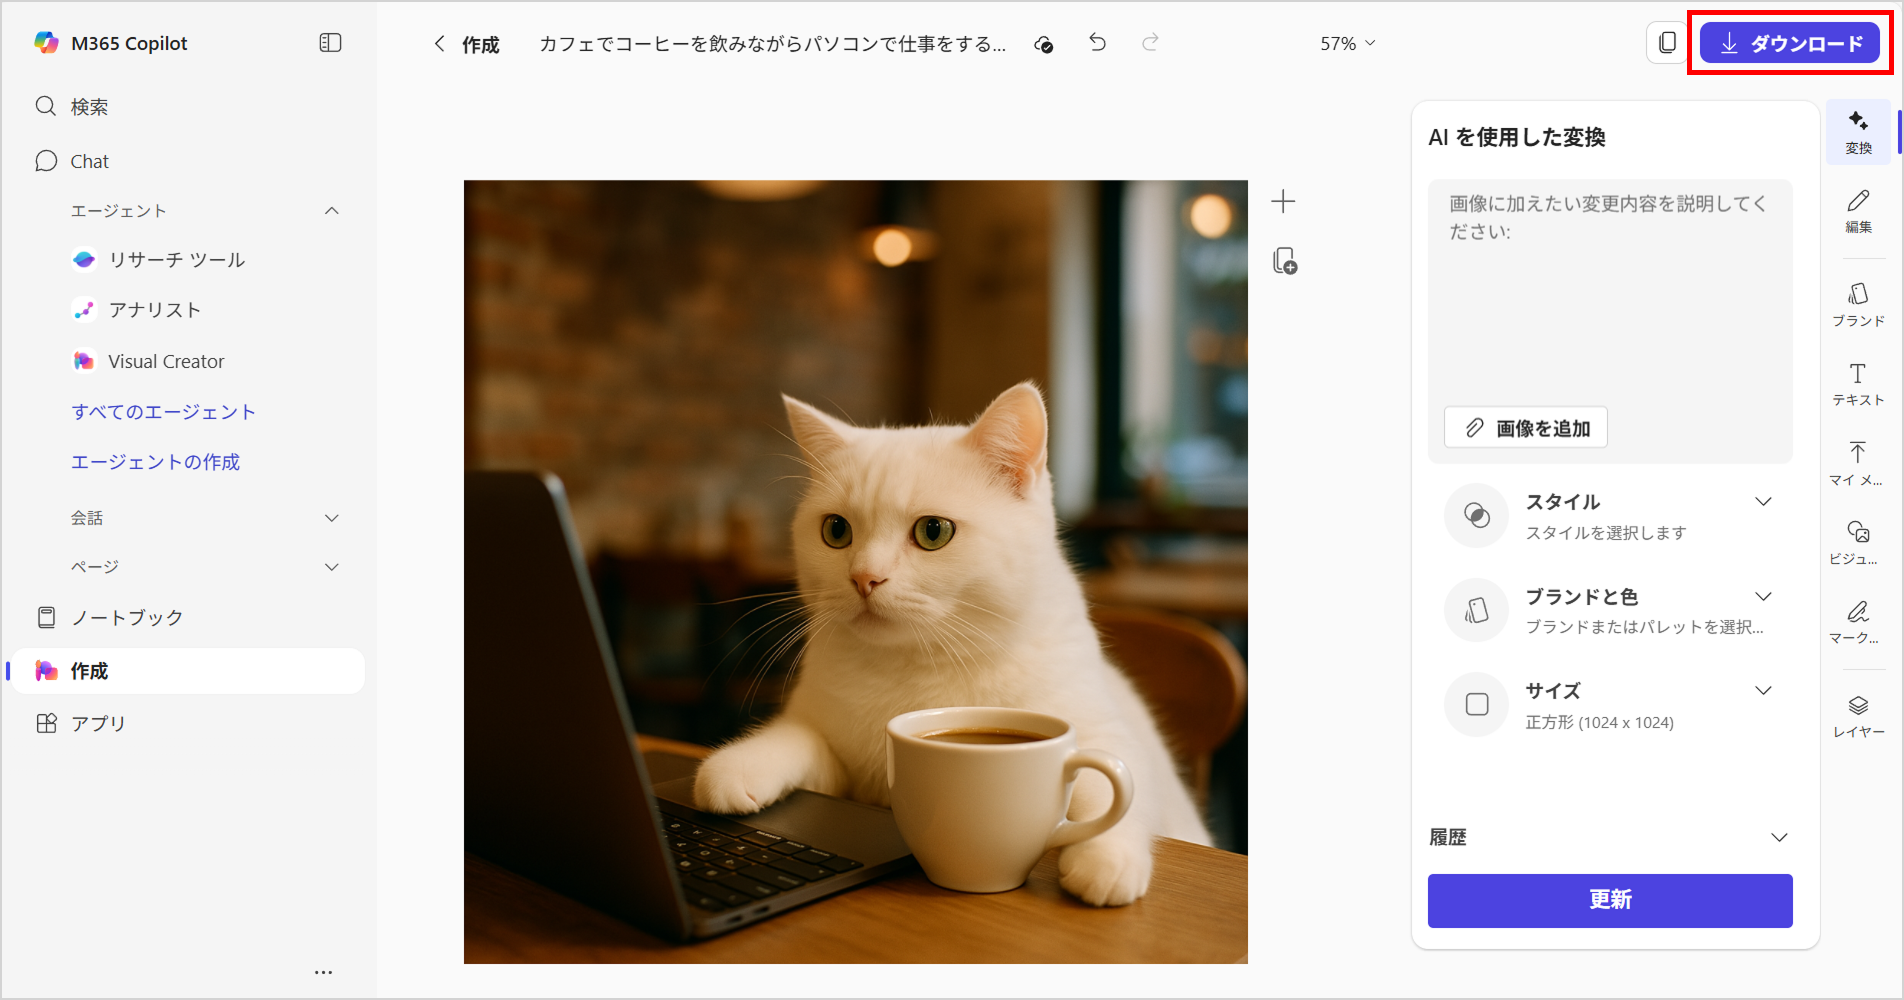Open ノートブック in the sidebar
The image size is (1904, 1000).
(188, 618)
